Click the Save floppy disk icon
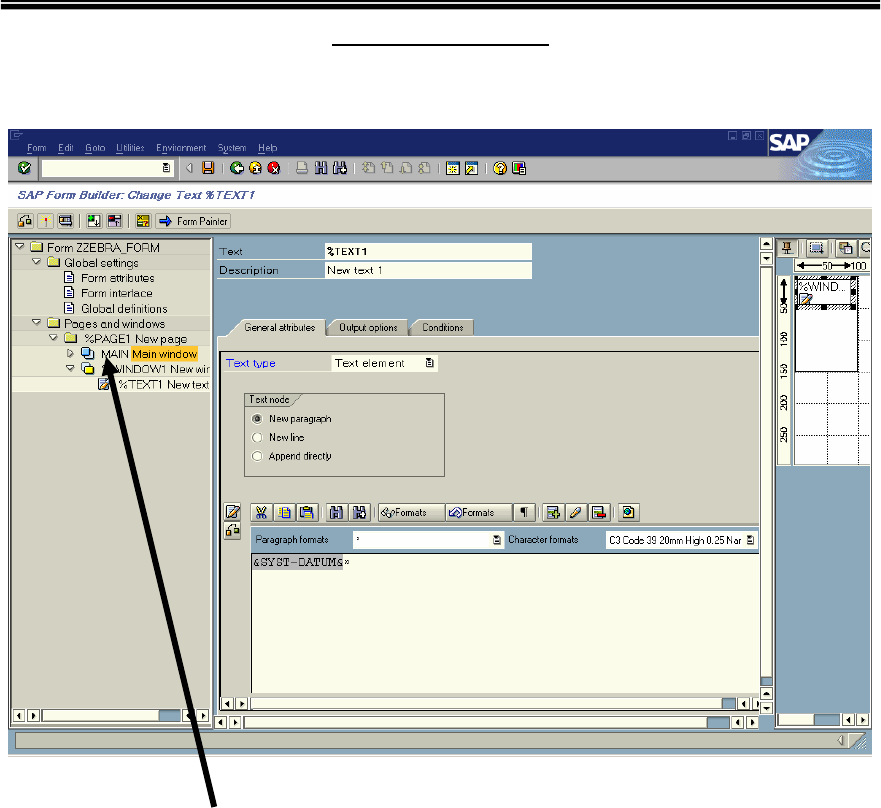This screenshot has width=881, height=808. (208, 167)
